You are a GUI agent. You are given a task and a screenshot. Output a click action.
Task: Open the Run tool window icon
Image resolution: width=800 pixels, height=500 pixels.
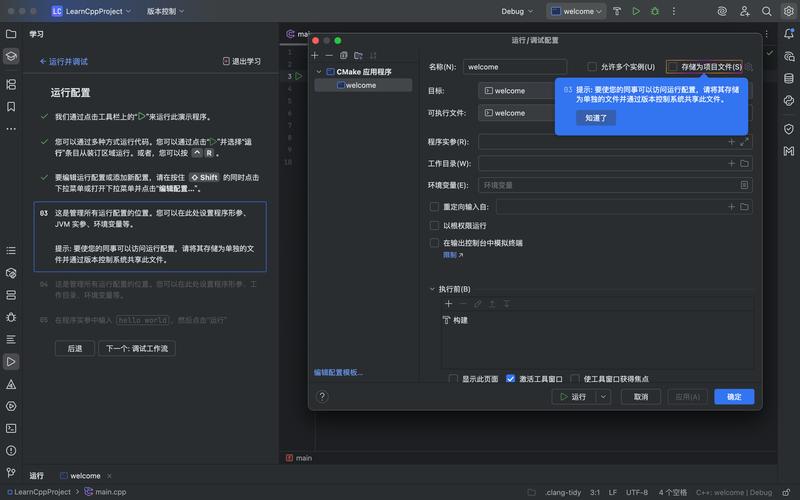point(11,362)
